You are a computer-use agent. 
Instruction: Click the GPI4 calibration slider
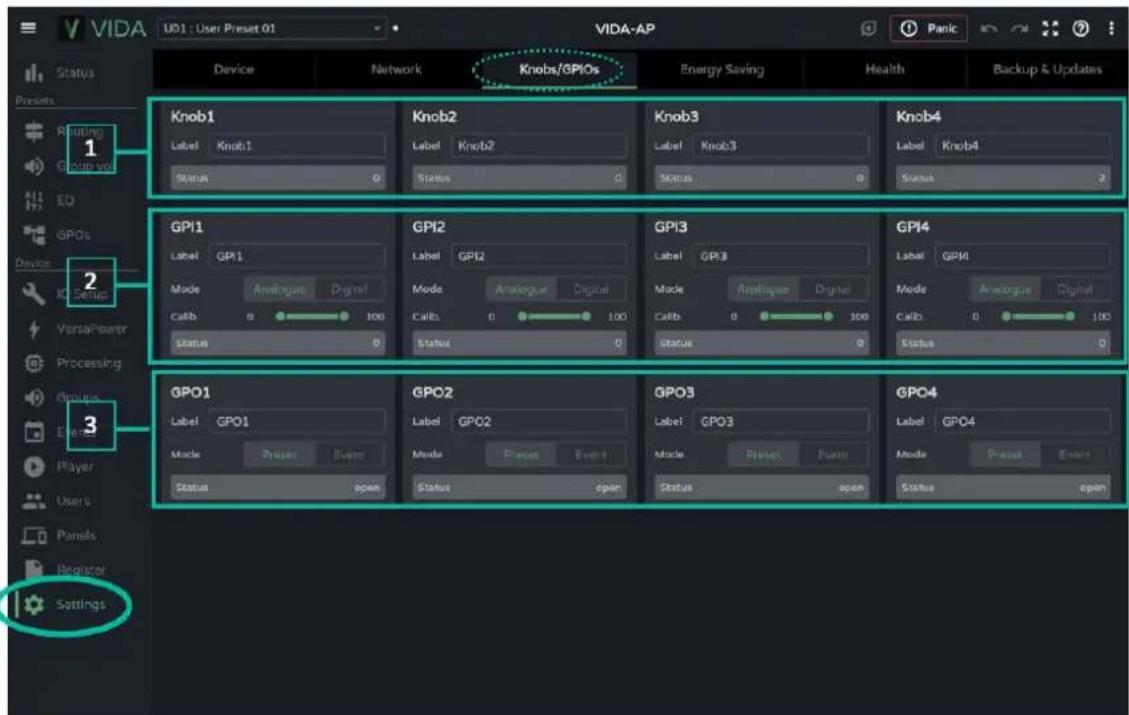coord(1038,317)
